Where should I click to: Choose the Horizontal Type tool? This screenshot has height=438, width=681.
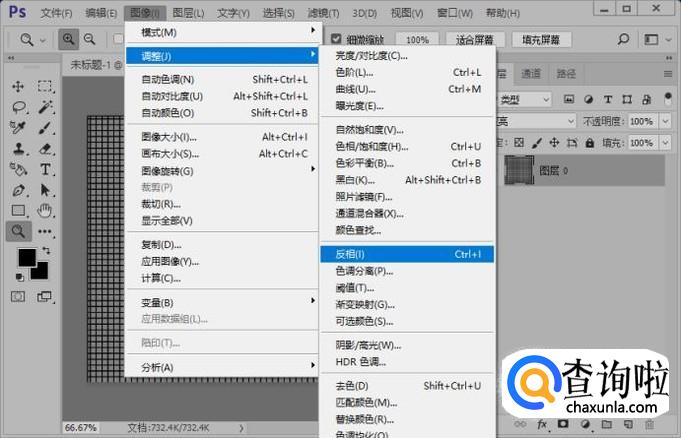[x=45, y=169]
